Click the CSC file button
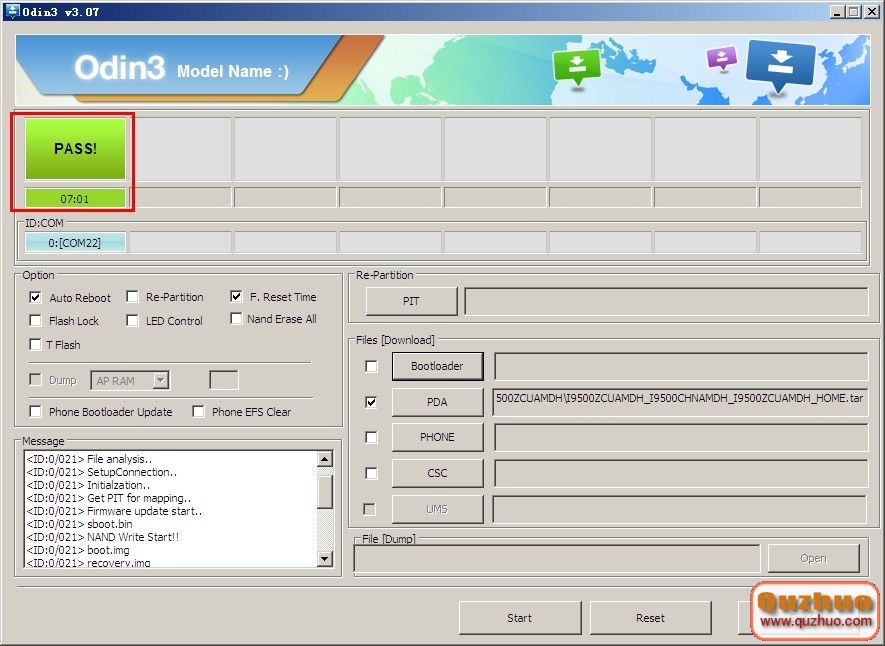Image resolution: width=885 pixels, height=646 pixels. click(x=437, y=473)
